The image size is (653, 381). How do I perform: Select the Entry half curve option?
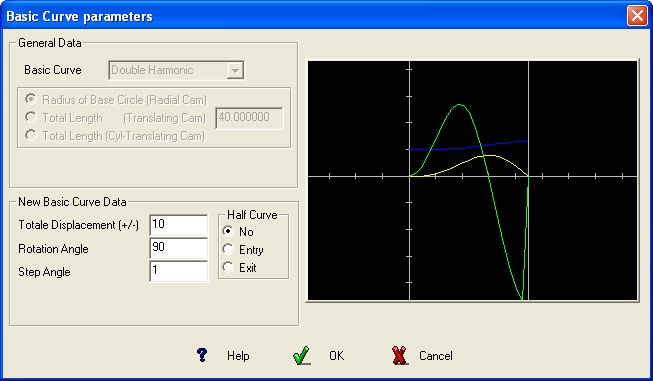228,249
